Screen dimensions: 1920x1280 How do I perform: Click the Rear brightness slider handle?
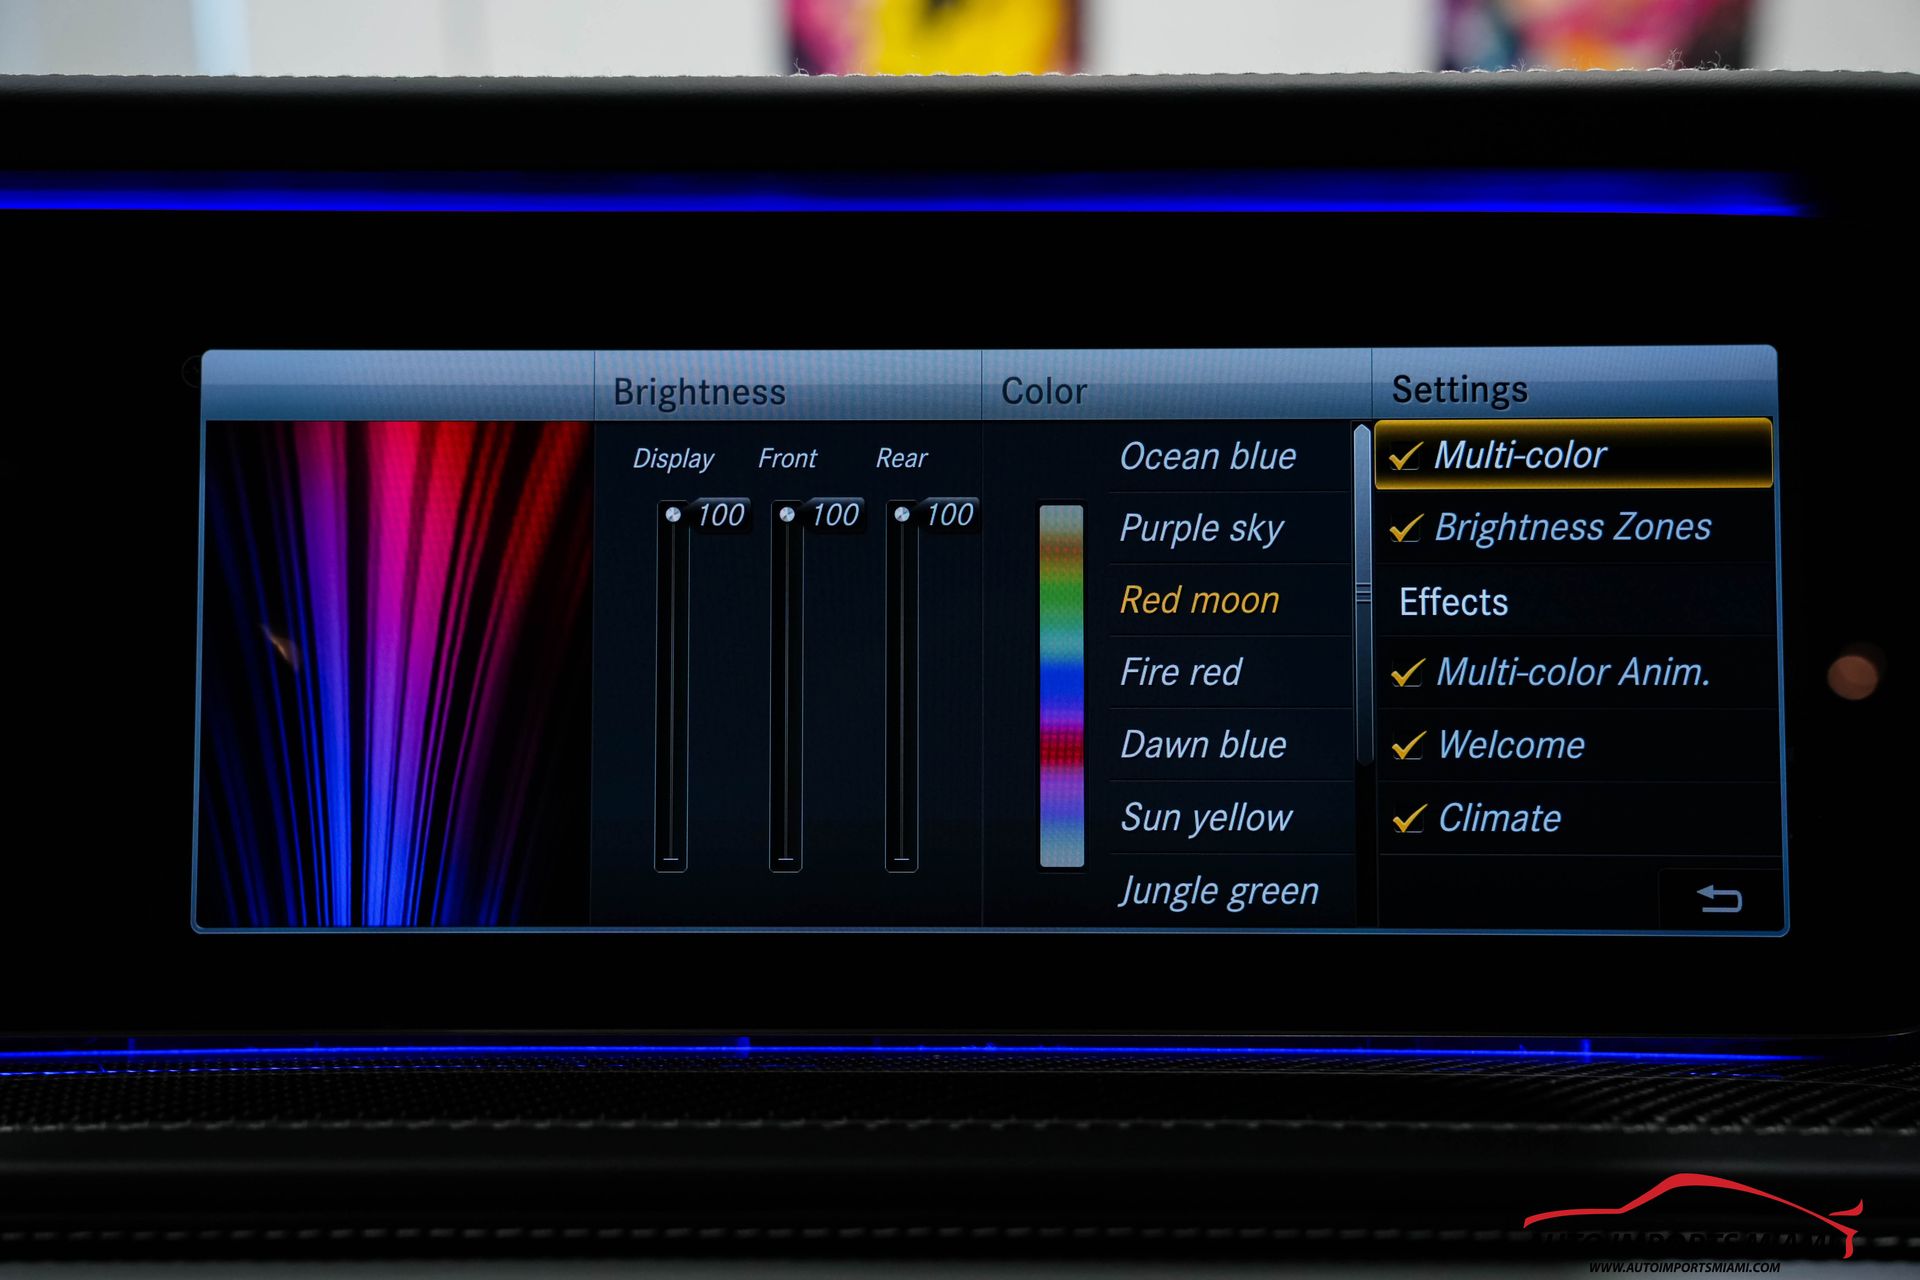coord(902,514)
